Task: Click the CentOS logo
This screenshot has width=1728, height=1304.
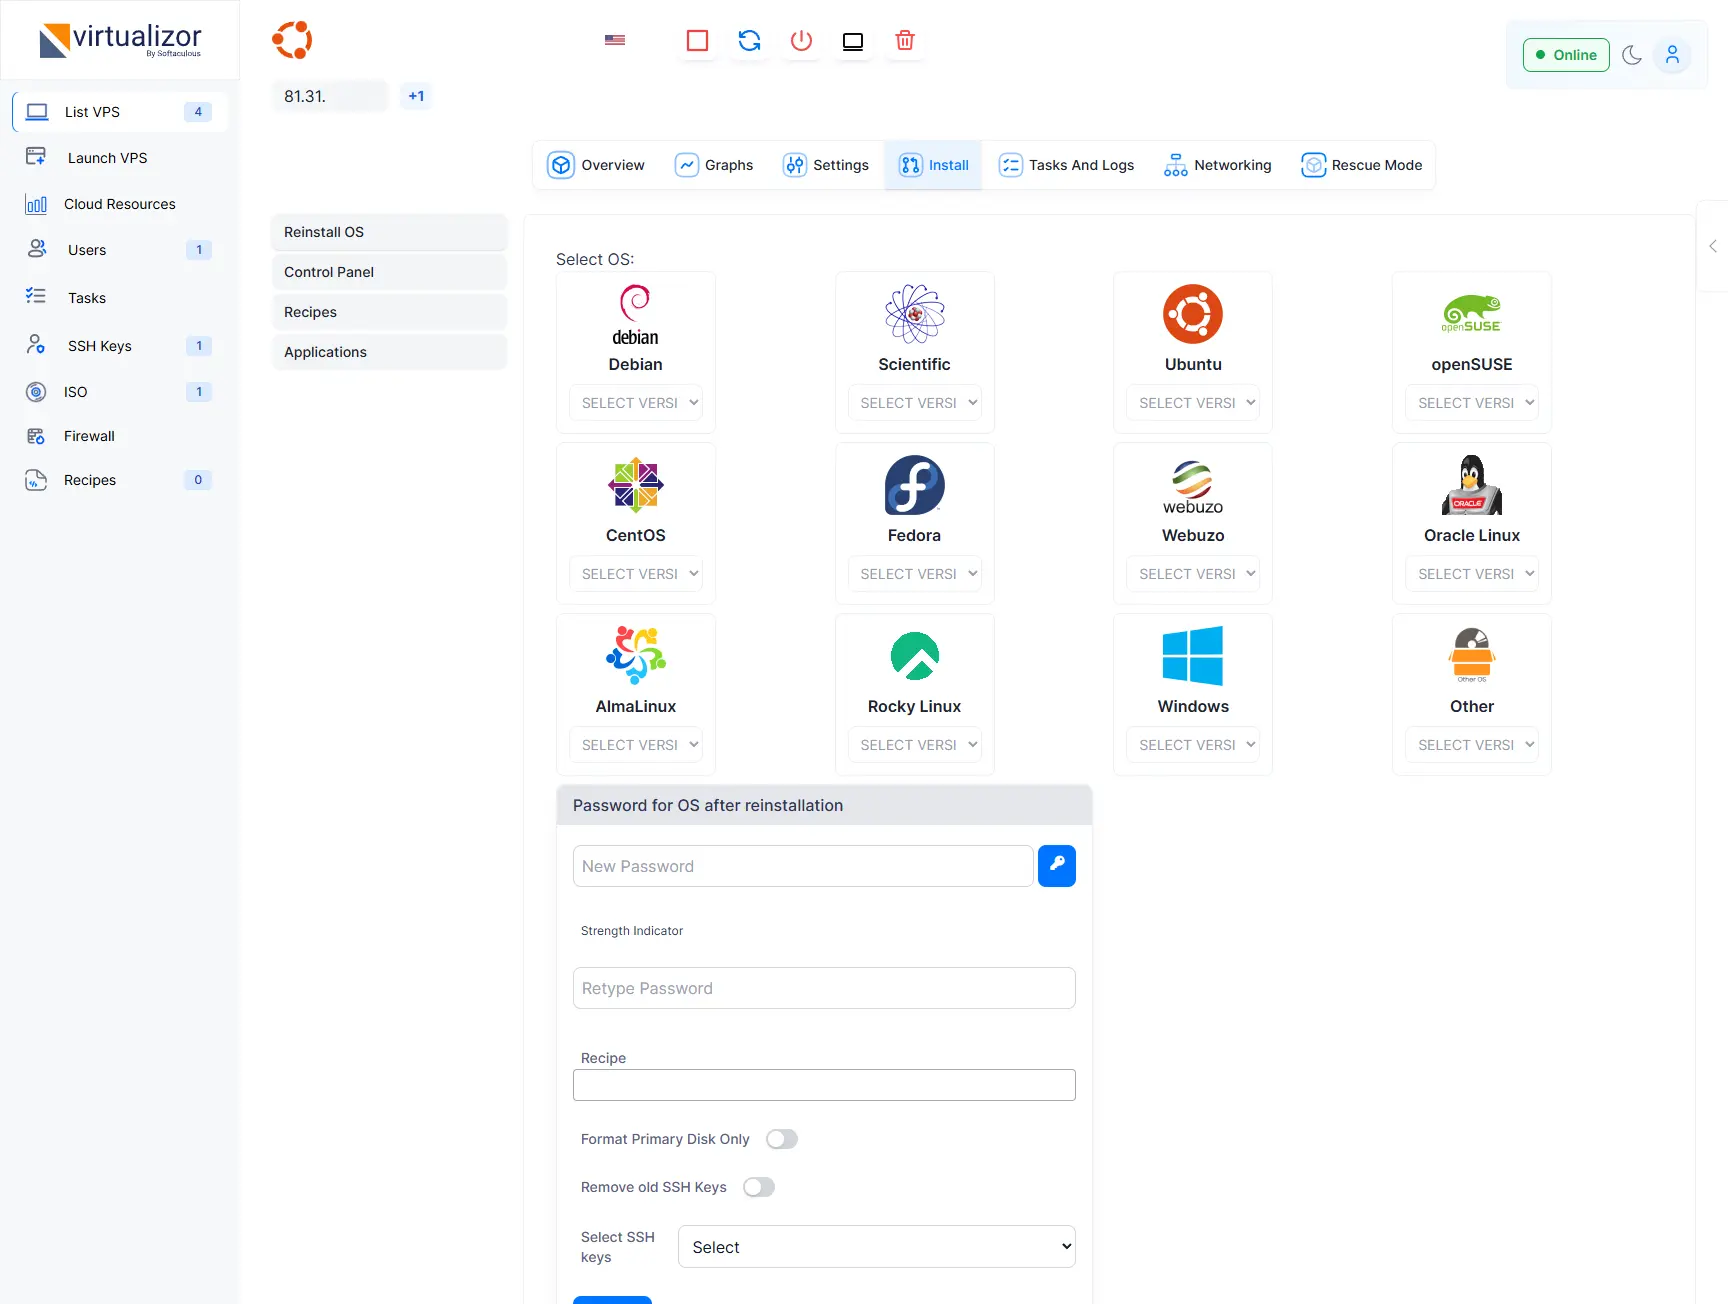Action: [636, 485]
